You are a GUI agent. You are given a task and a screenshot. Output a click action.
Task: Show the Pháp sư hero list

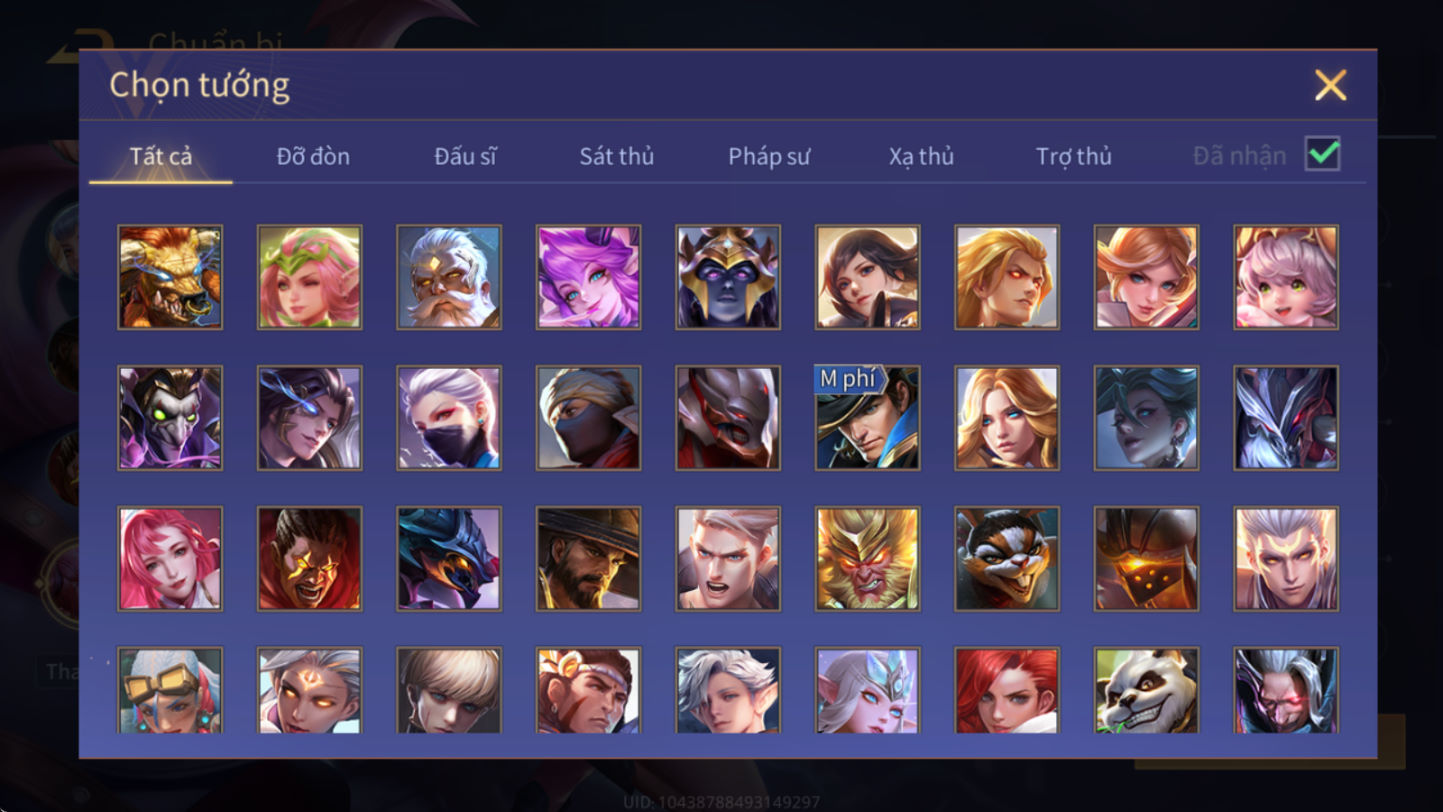(769, 156)
